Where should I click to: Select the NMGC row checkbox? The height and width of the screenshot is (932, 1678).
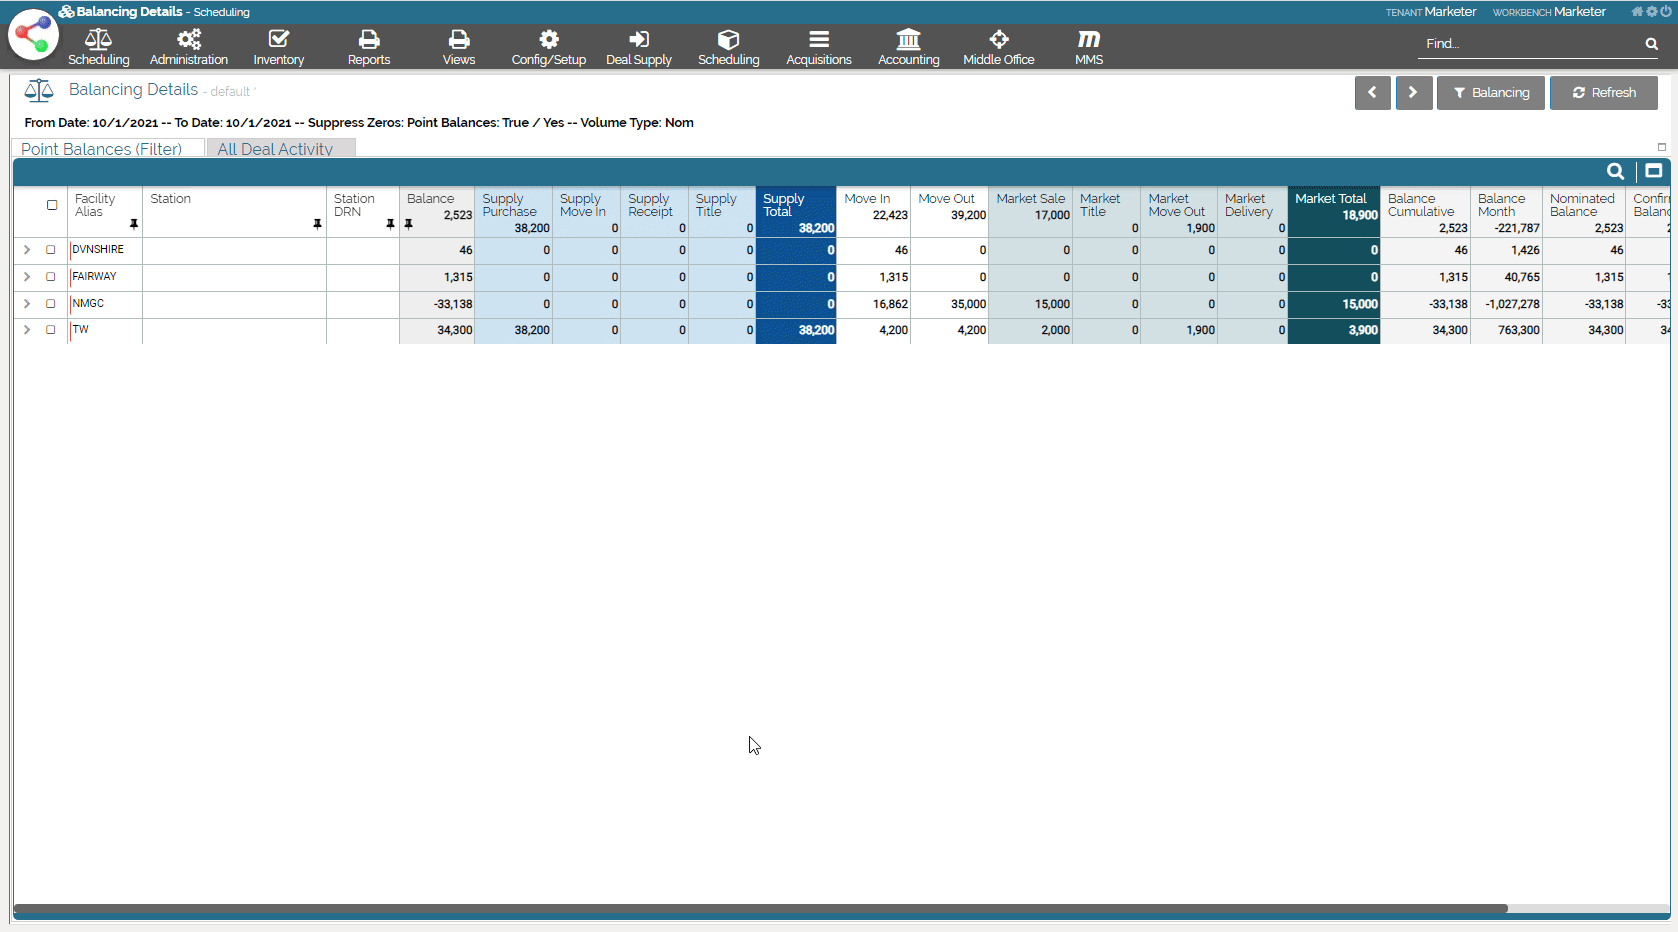[51, 304]
